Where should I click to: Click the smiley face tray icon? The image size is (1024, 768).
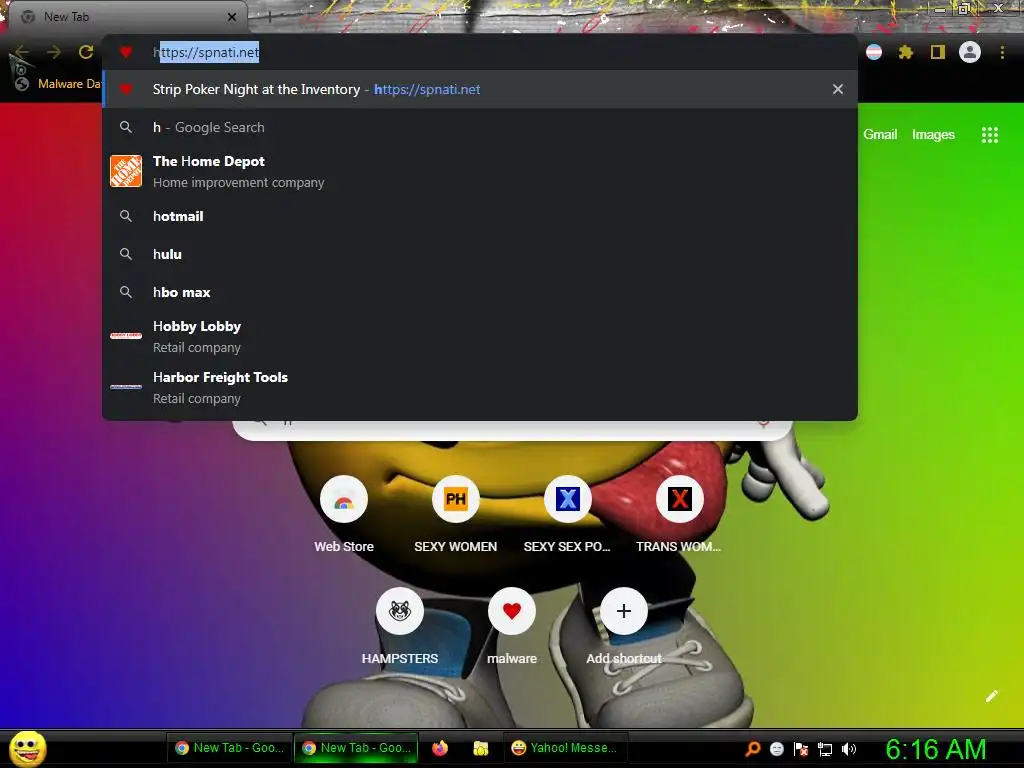tap(777, 749)
